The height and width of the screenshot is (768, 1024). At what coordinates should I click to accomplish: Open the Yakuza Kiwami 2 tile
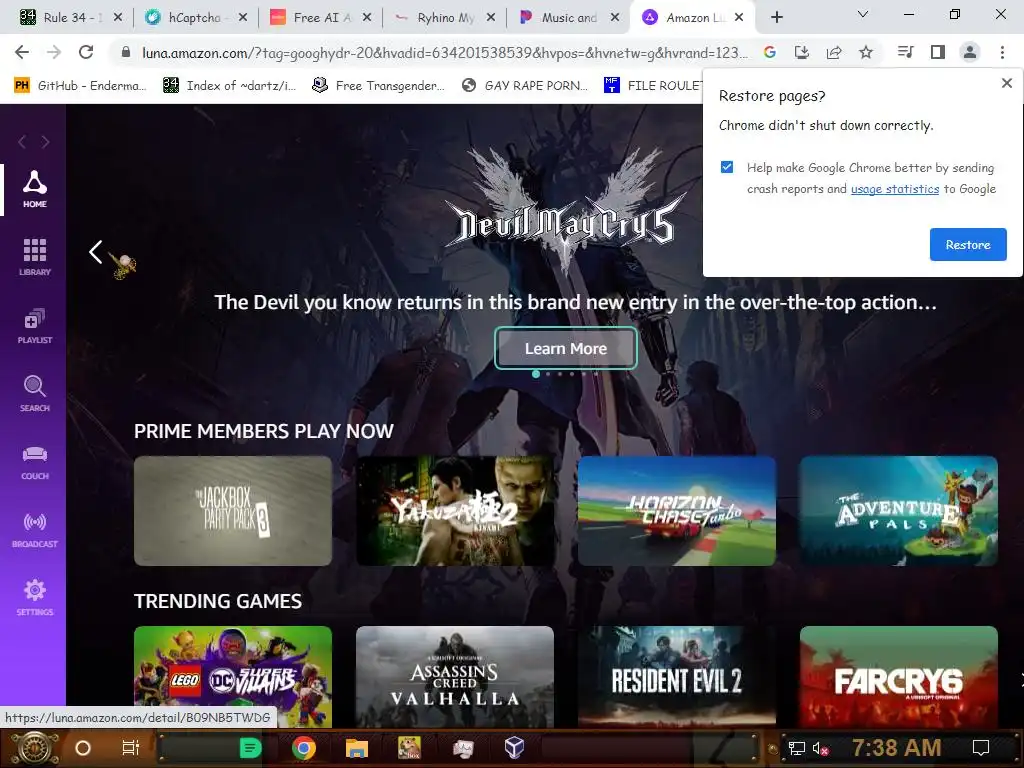[x=455, y=511]
